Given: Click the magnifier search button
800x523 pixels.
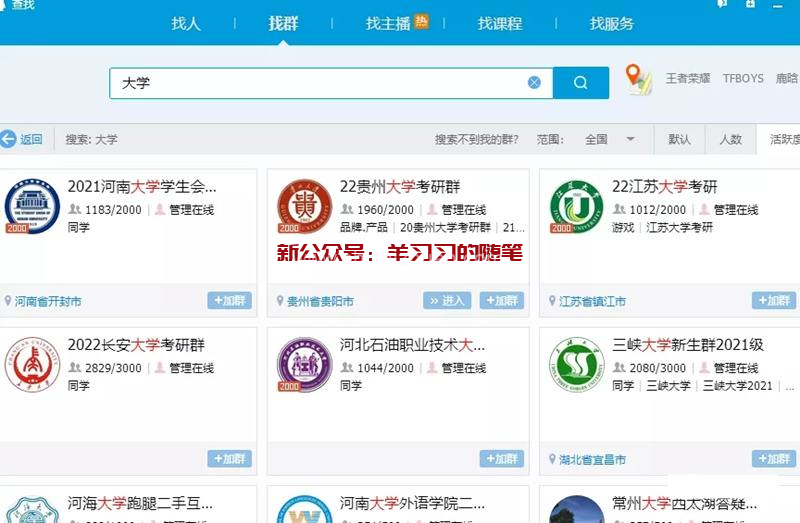Looking at the screenshot, I should click(x=580, y=83).
